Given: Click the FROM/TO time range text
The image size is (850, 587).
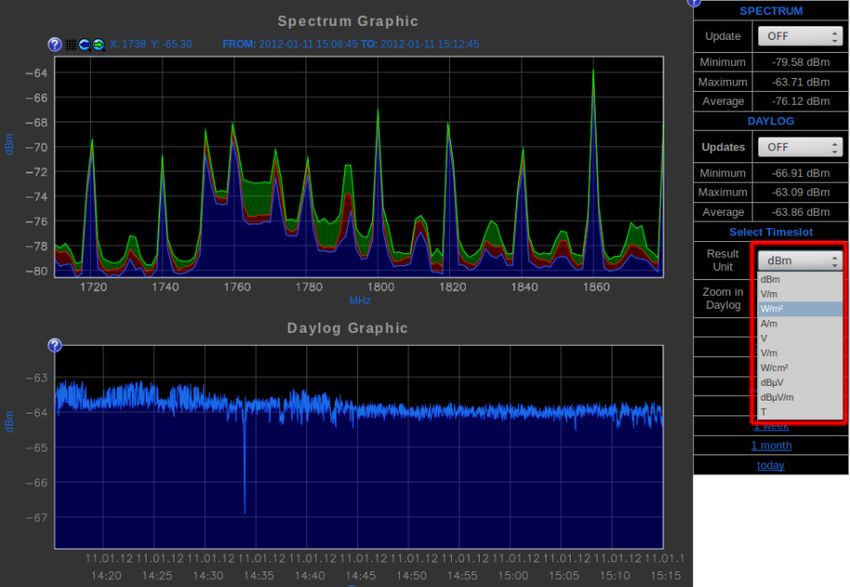Looking at the screenshot, I should [351, 44].
